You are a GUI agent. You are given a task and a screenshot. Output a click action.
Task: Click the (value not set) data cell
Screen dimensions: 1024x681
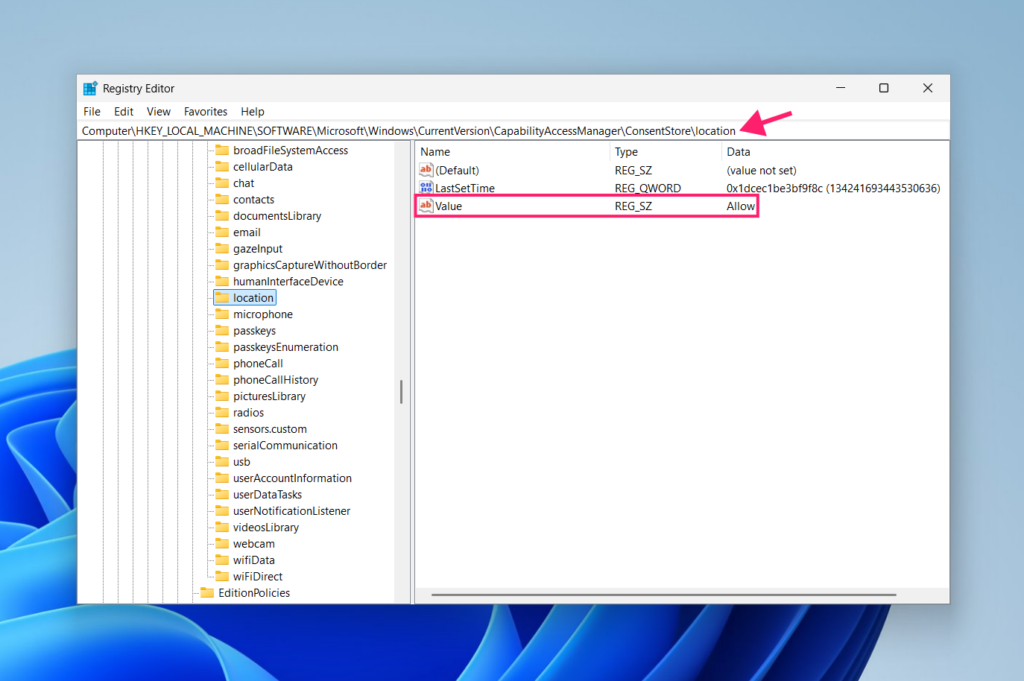click(761, 170)
